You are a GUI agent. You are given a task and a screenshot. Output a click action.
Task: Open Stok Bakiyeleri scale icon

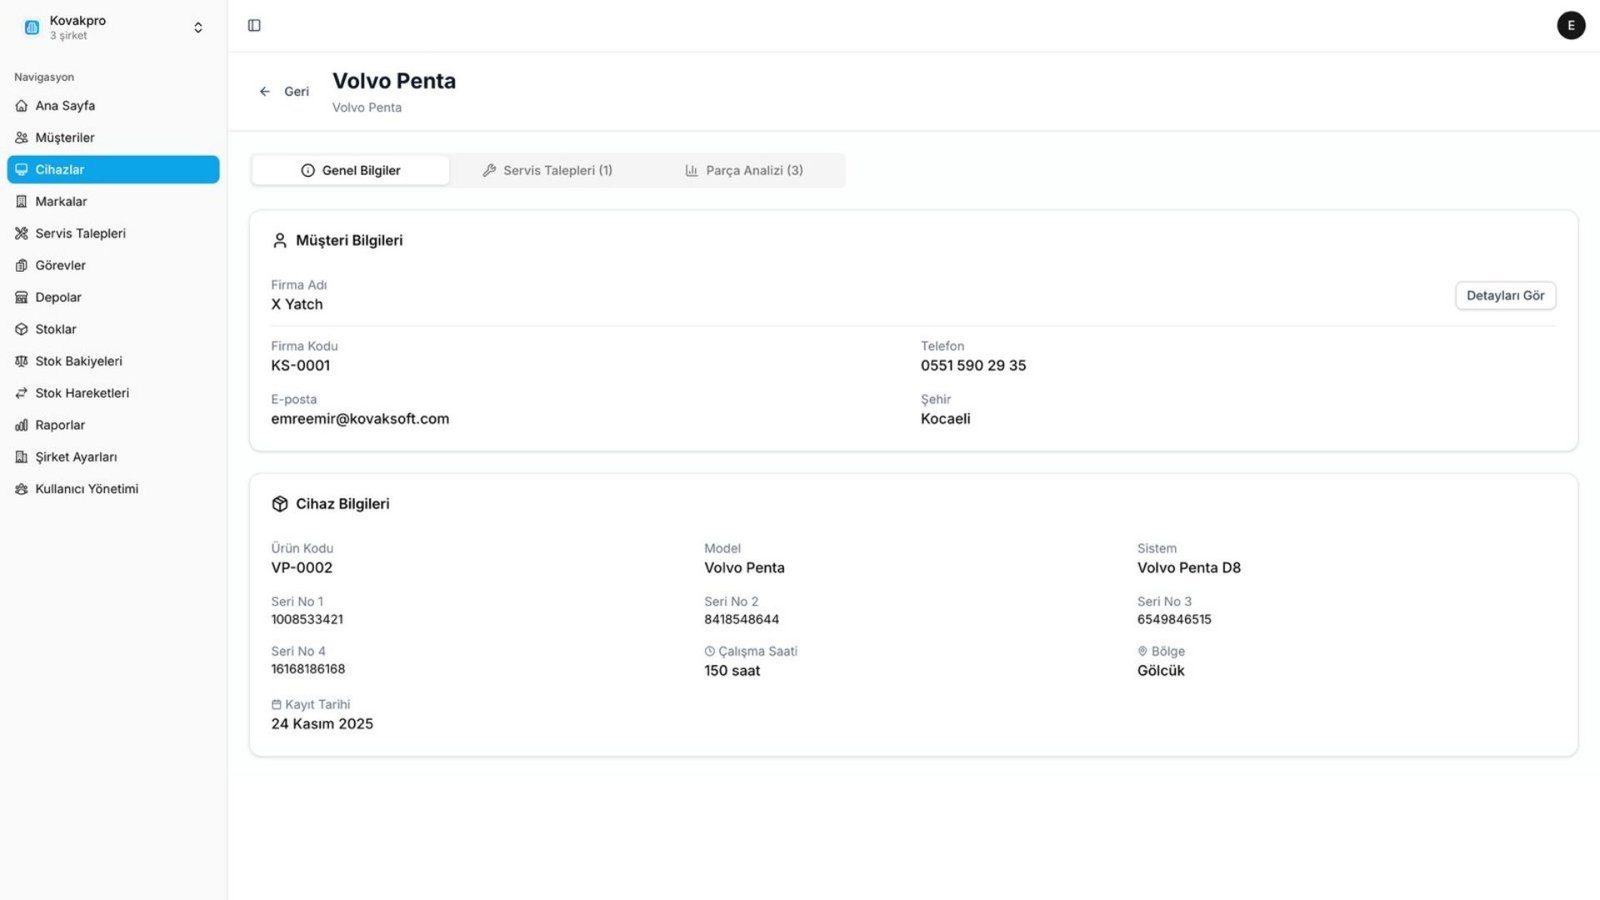click(21, 362)
